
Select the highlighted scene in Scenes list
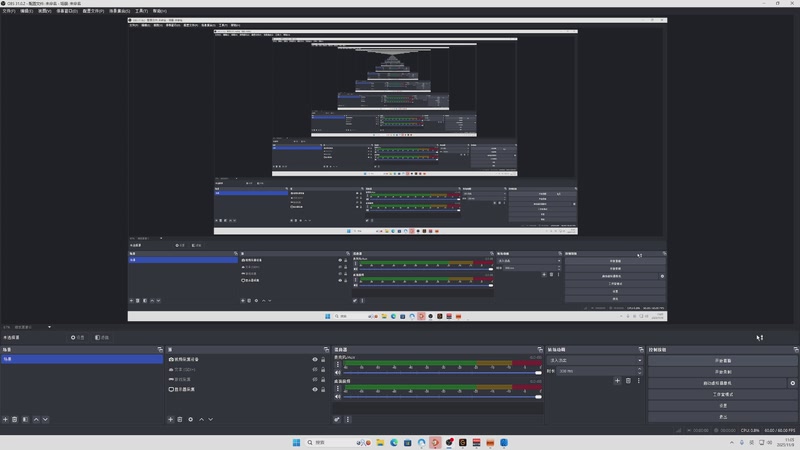[82, 359]
